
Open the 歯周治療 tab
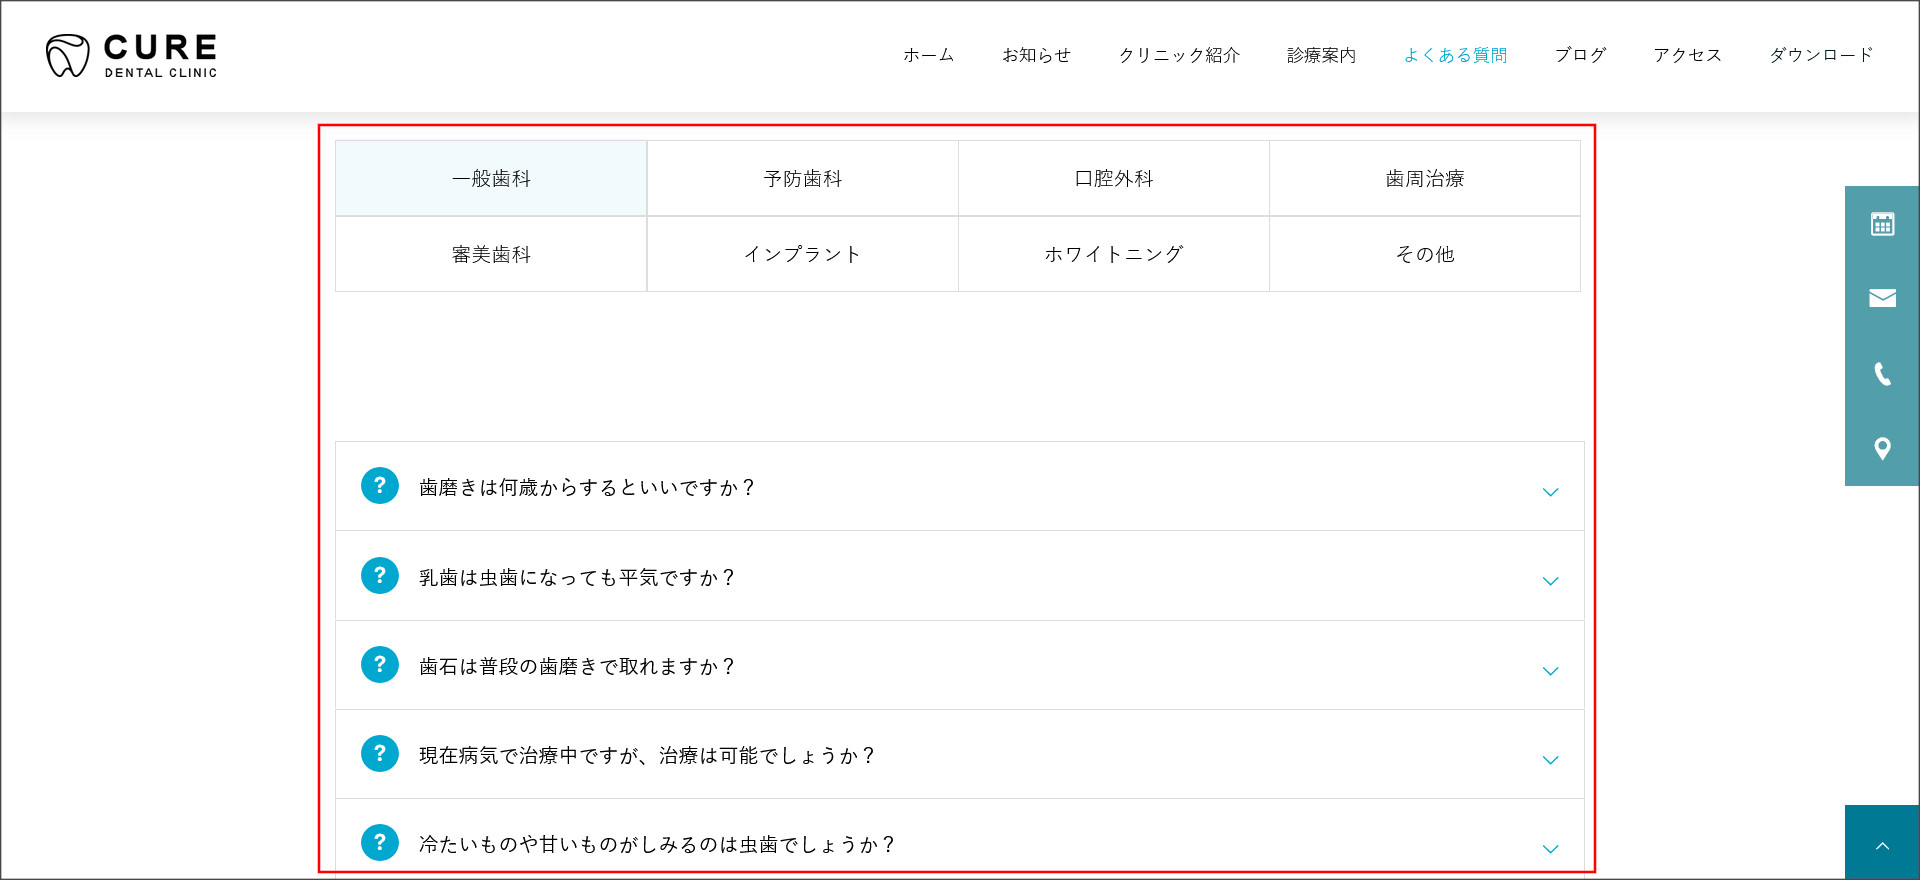pyautogui.click(x=1424, y=179)
